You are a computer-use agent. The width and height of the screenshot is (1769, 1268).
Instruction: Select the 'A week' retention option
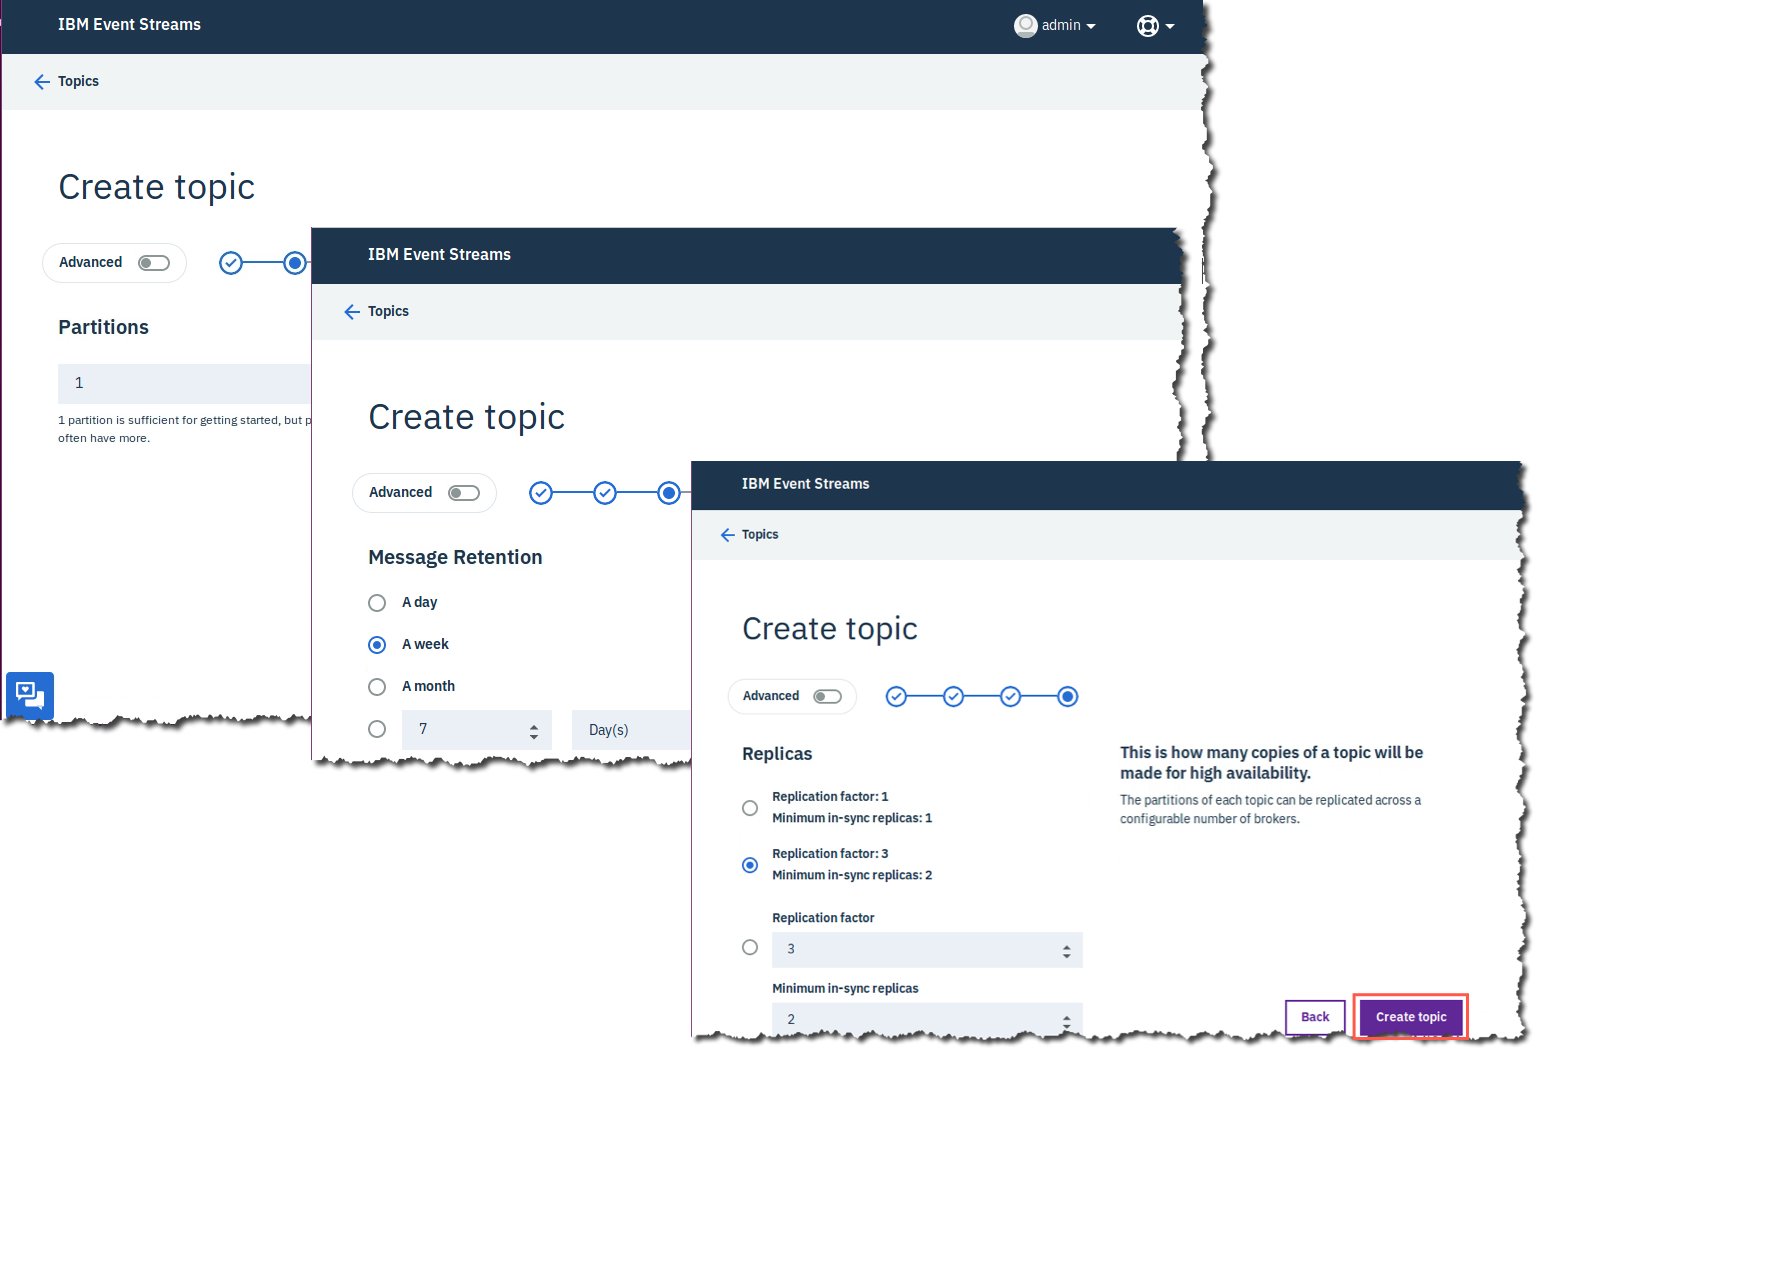click(x=377, y=645)
